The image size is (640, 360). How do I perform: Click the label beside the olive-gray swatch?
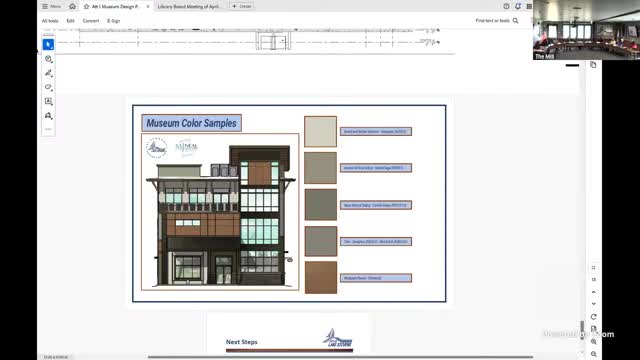[376, 205]
